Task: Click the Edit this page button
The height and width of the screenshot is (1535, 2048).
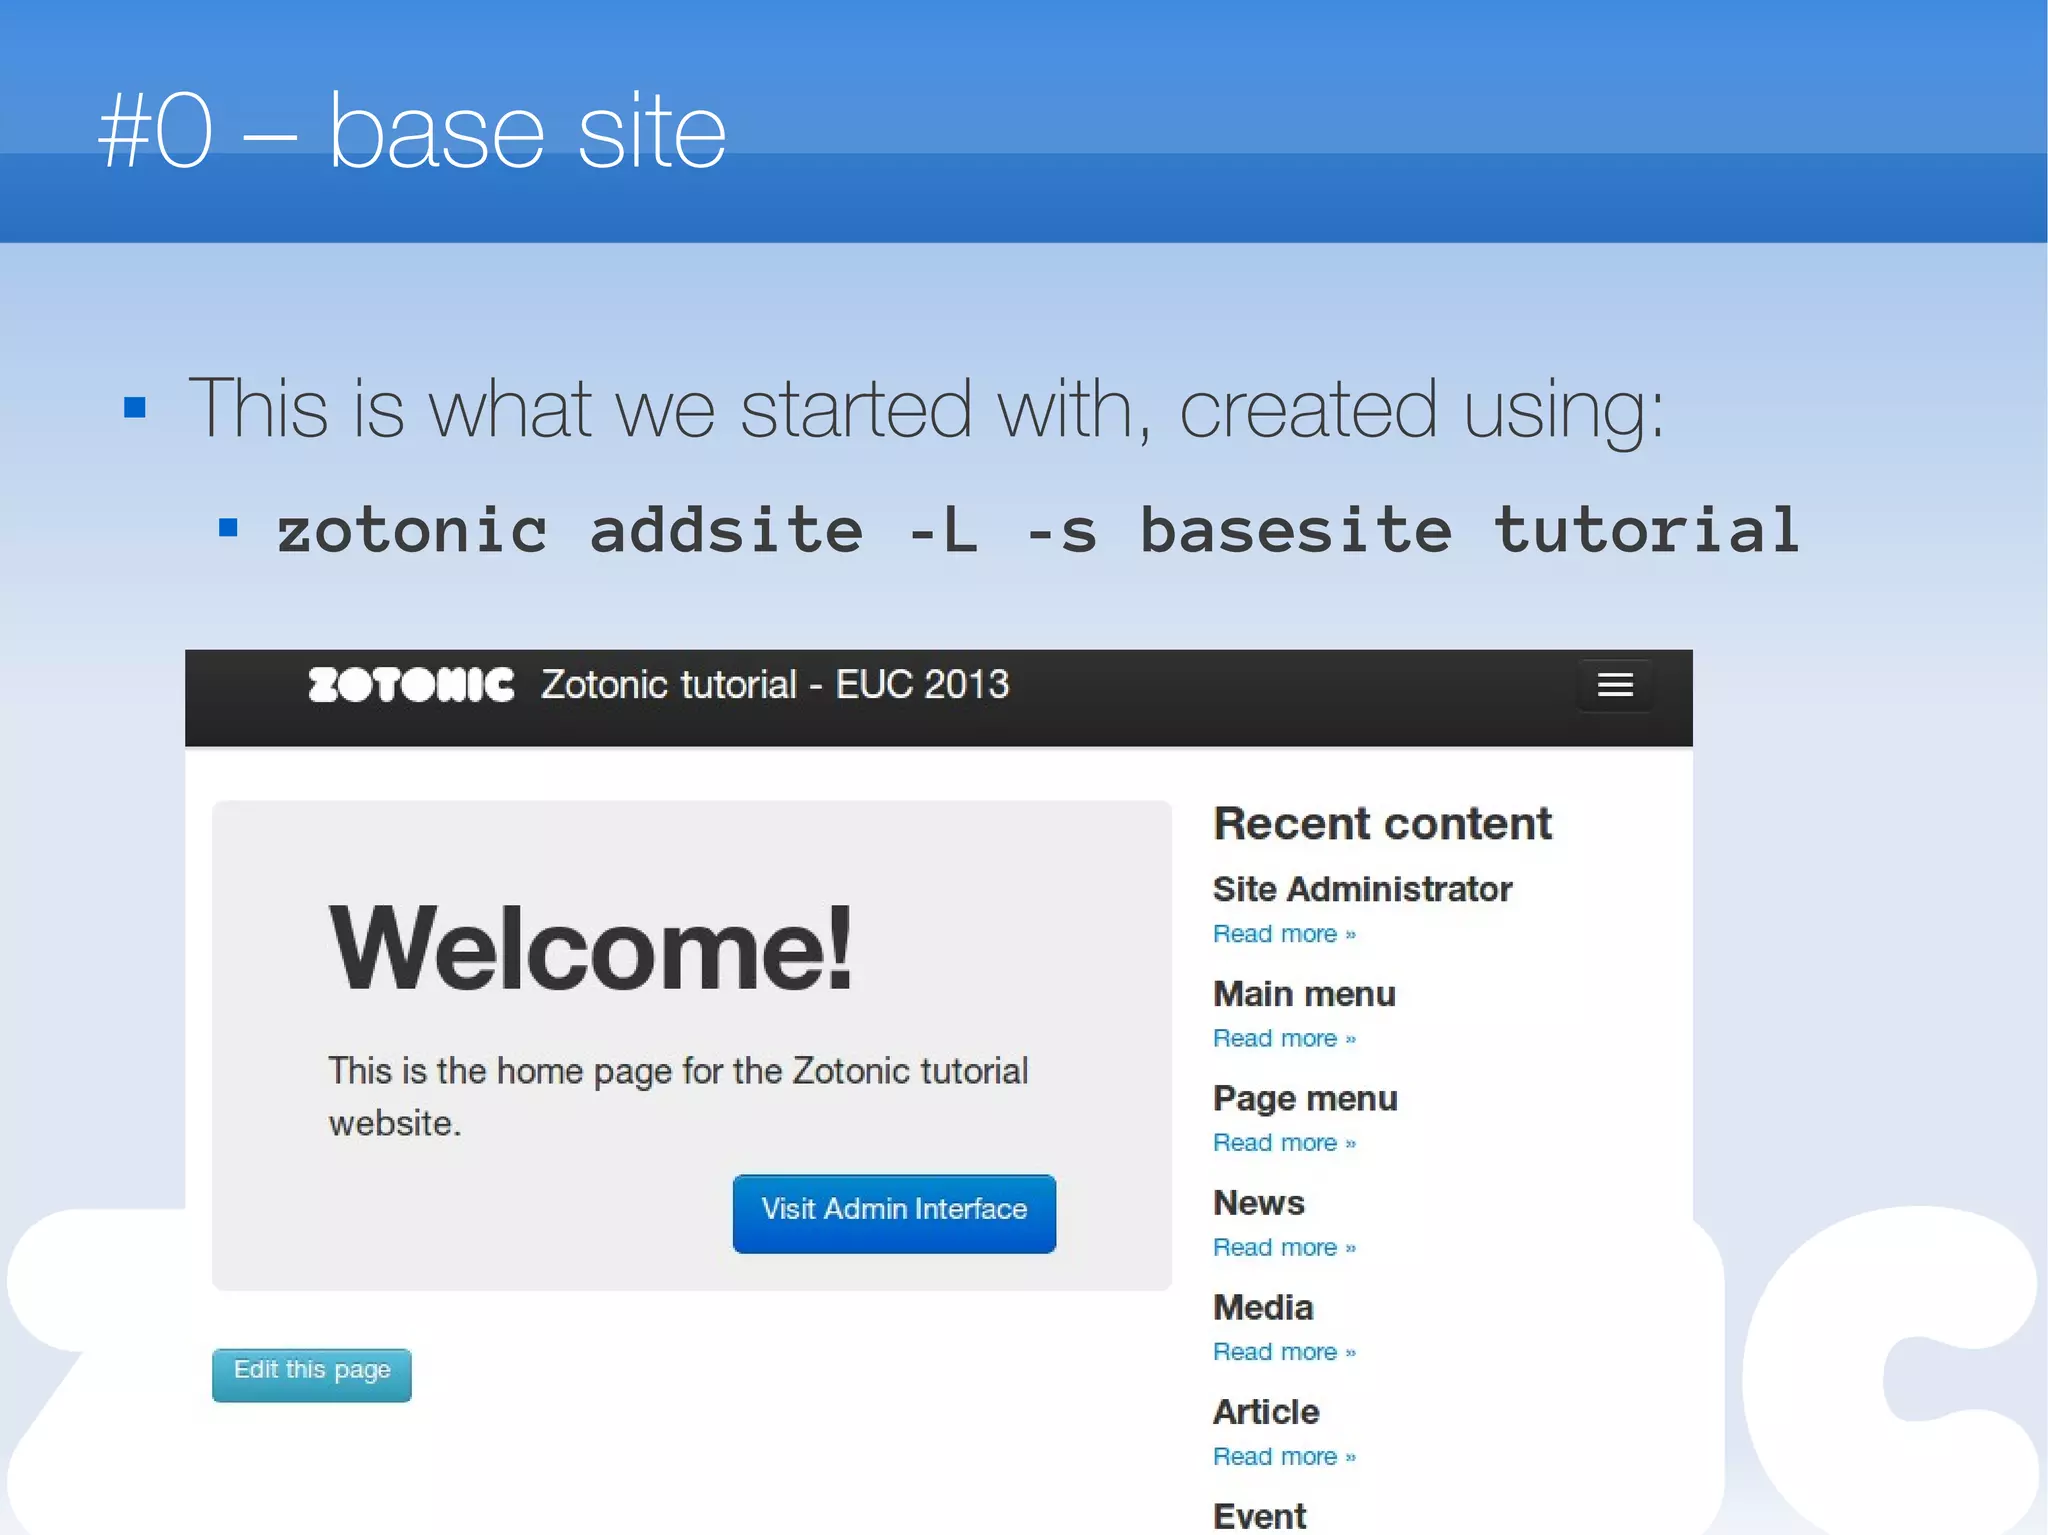Action: [x=312, y=1374]
